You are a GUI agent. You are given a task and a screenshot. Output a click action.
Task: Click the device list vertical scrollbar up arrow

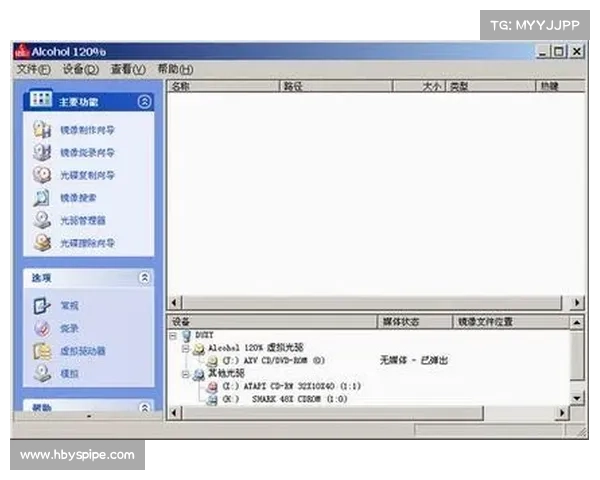point(577,323)
